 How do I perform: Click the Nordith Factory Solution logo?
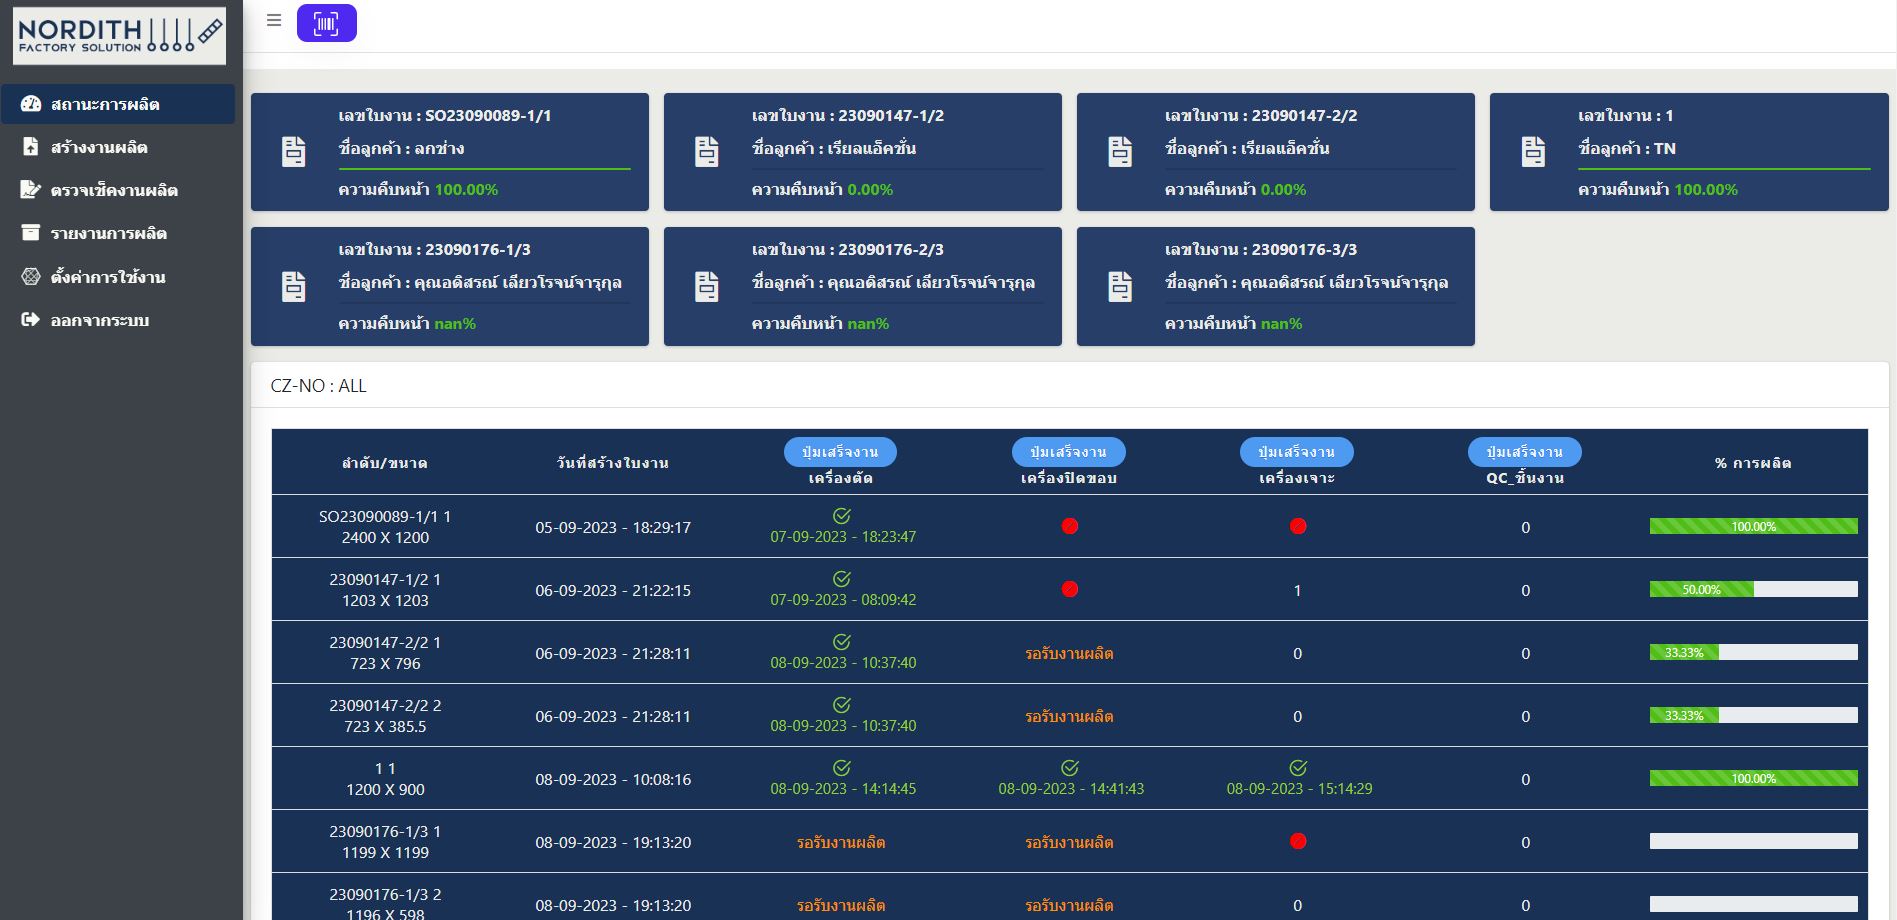[x=119, y=35]
